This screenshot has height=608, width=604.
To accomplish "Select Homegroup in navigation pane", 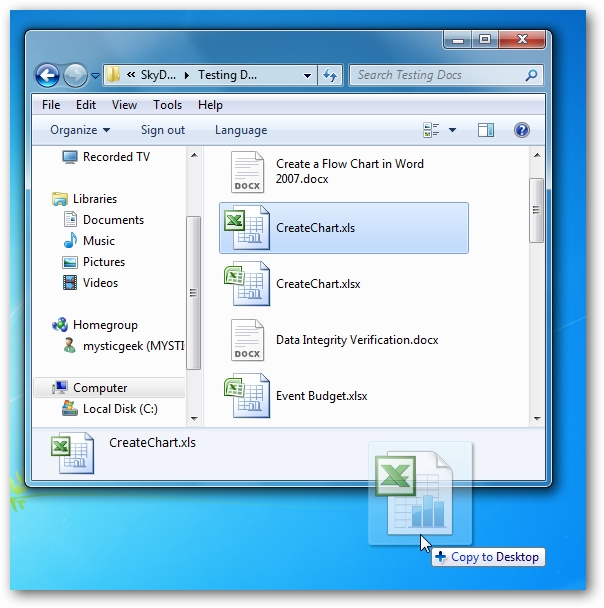I will [x=105, y=325].
